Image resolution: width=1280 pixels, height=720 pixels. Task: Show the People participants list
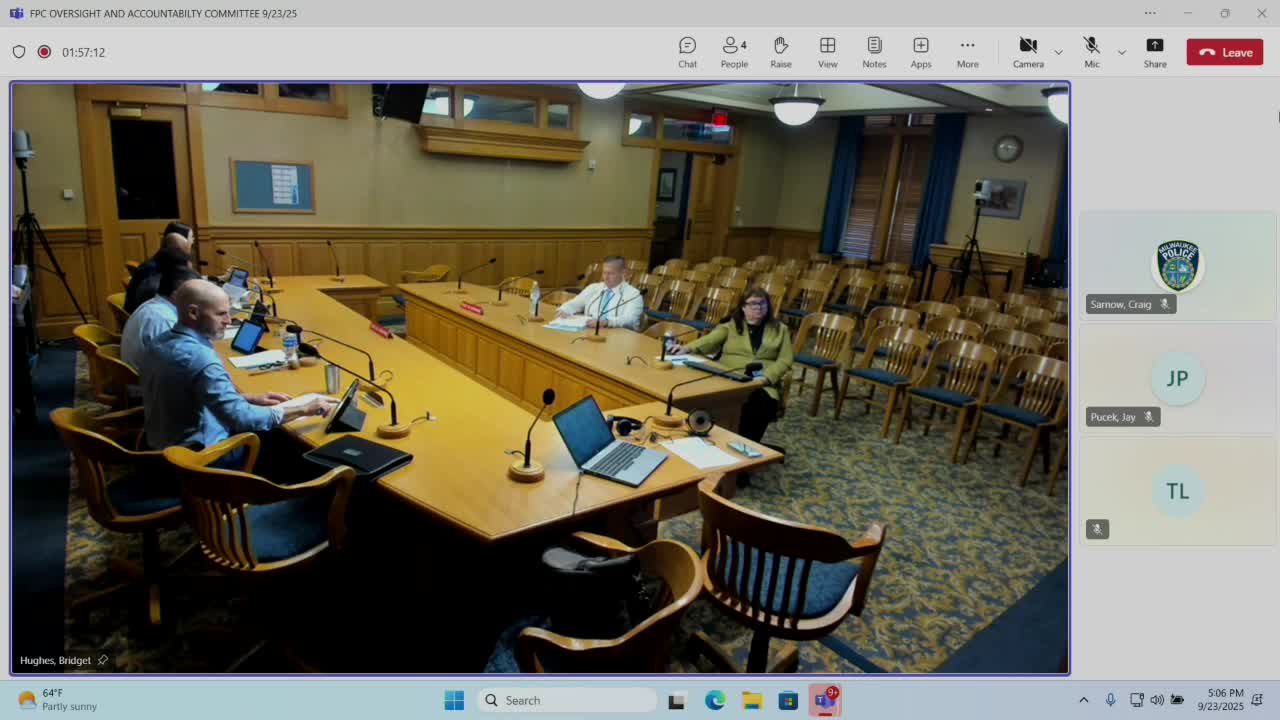click(x=734, y=52)
